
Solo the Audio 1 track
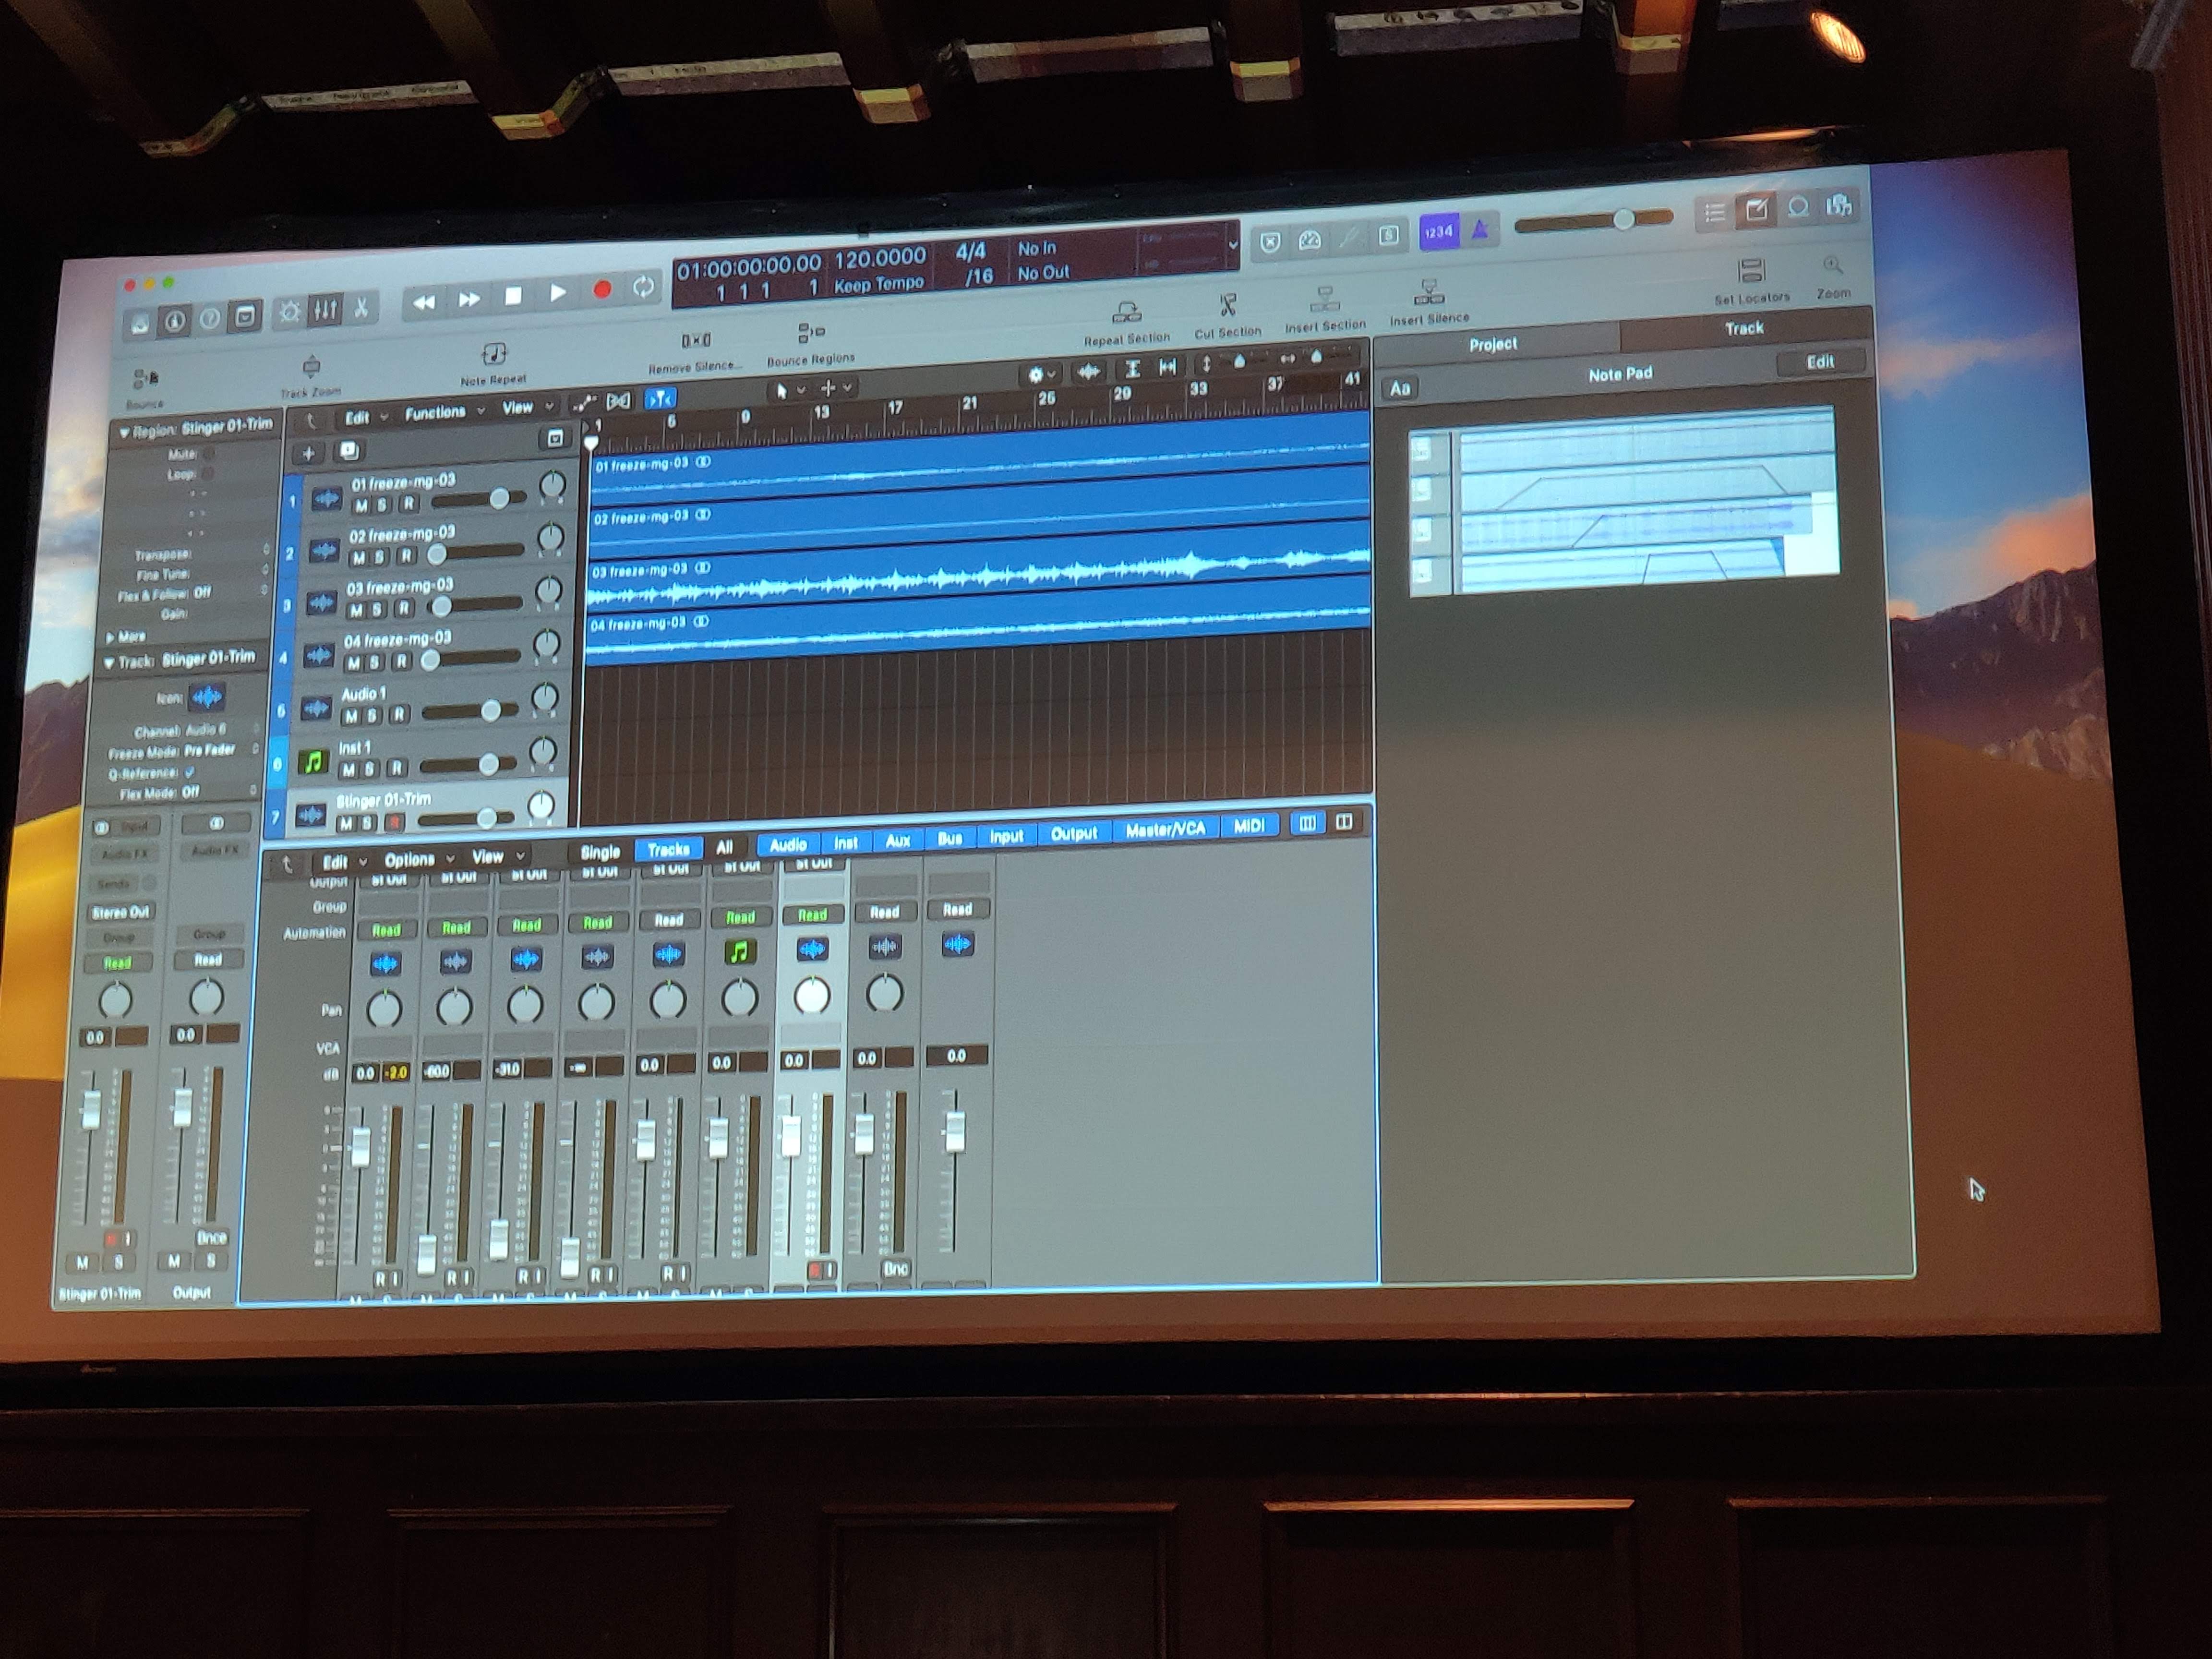pyautogui.click(x=373, y=716)
